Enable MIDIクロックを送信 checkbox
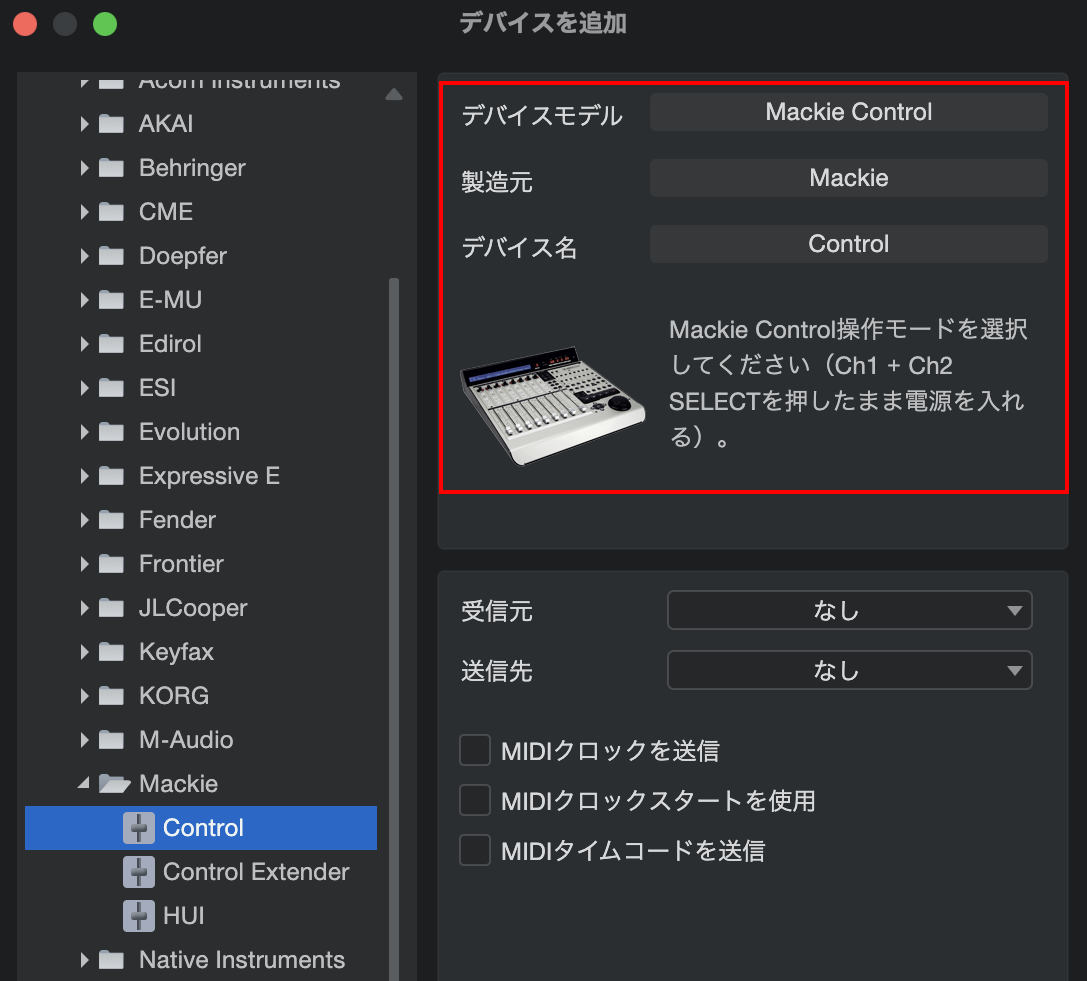 click(475, 750)
